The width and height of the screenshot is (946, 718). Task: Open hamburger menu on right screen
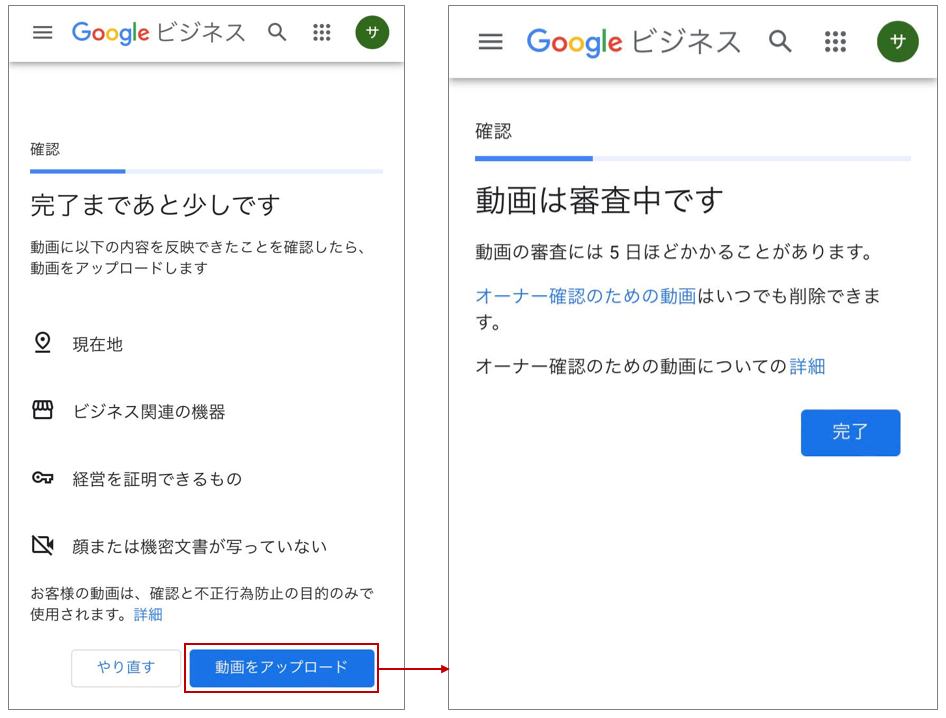[x=490, y=41]
